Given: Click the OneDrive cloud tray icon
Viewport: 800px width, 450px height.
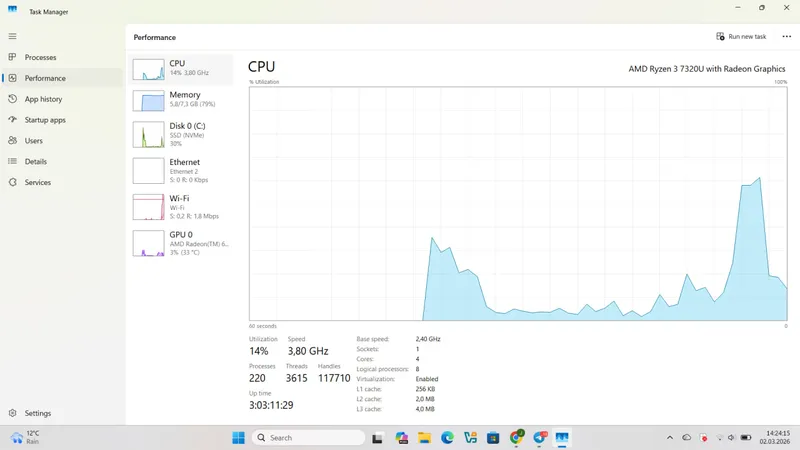Looking at the screenshot, I should click(687, 438).
